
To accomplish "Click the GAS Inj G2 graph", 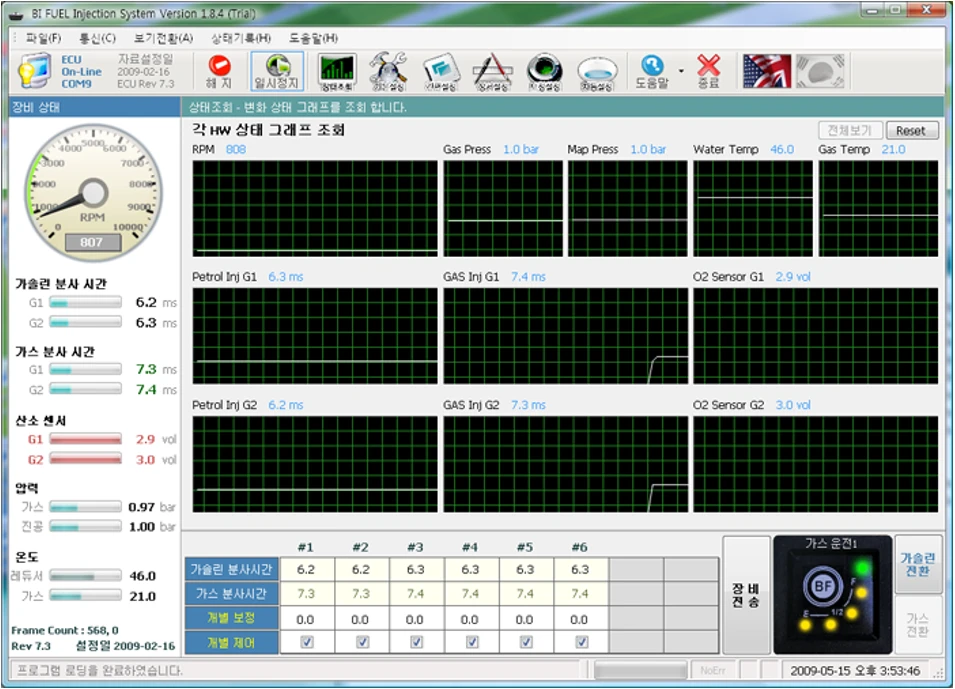I will (x=566, y=464).
